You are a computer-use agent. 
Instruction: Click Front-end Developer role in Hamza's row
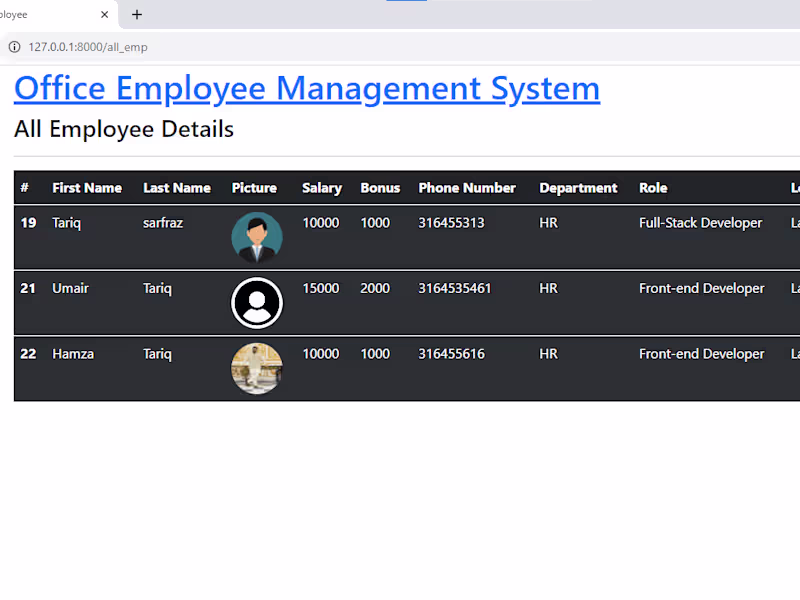pyautogui.click(x=702, y=355)
